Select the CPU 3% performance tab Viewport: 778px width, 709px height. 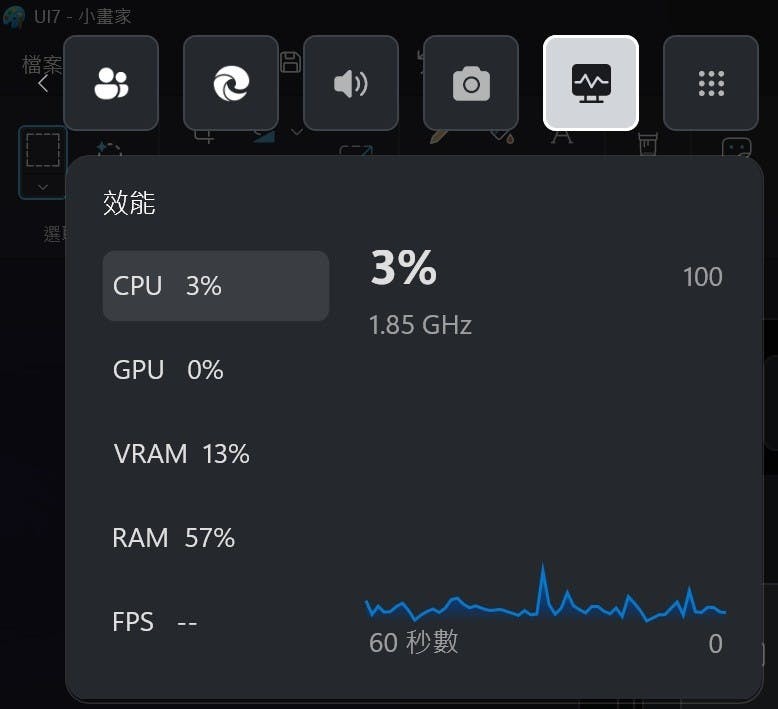(x=215, y=286)
